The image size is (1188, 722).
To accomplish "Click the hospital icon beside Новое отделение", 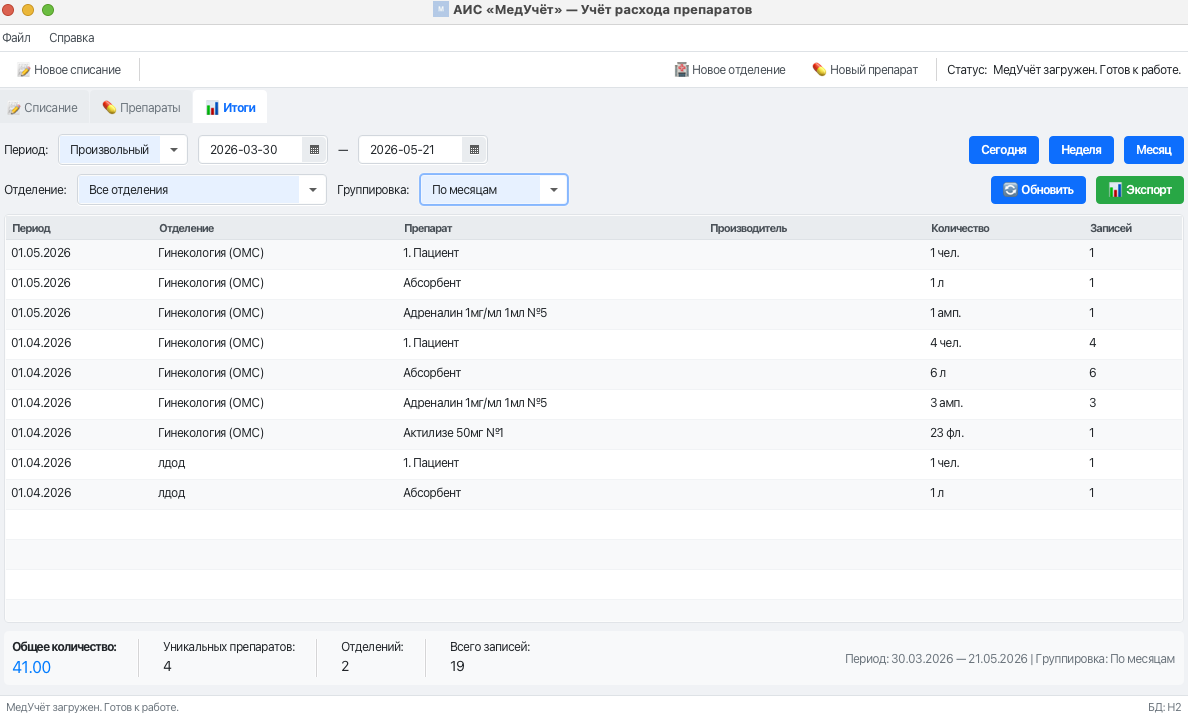I will coord(682,70).
